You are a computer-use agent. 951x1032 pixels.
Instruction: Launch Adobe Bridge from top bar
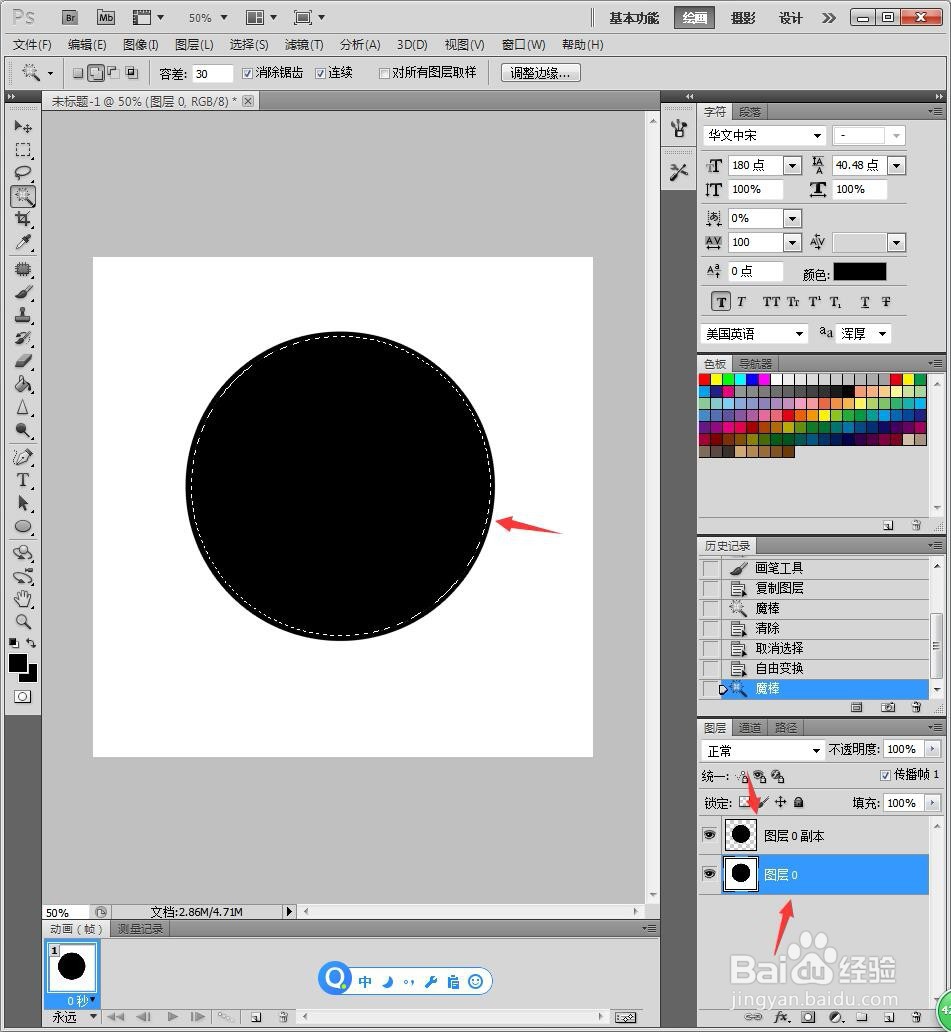tap(70, 18)
